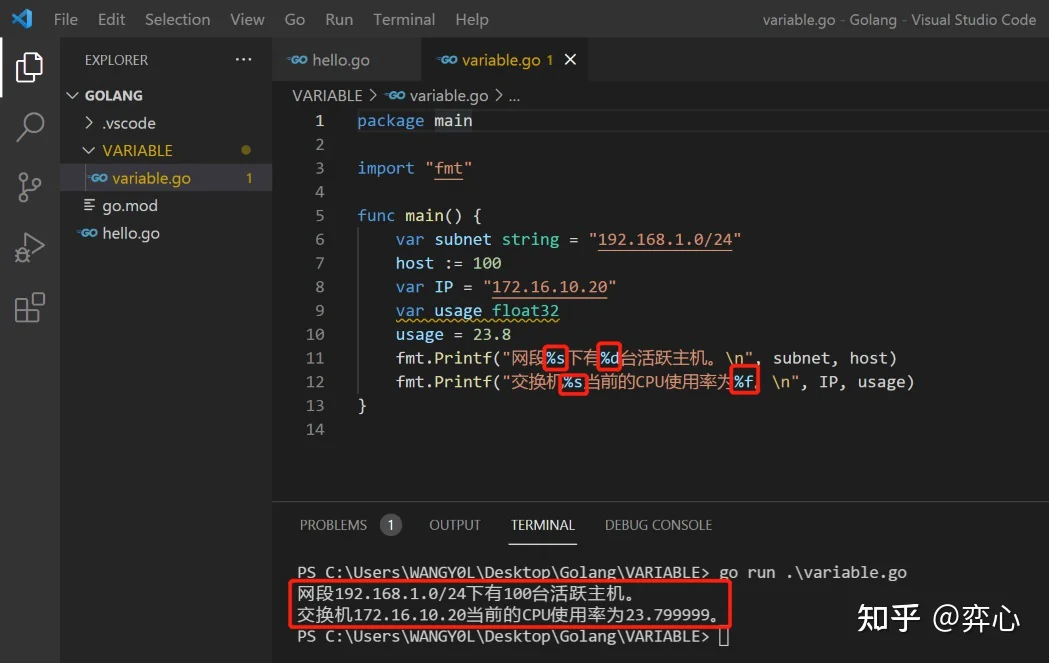Click Go file icon beside hello.go in explorer
The image size is (1049, 663).
pos(88,233)
